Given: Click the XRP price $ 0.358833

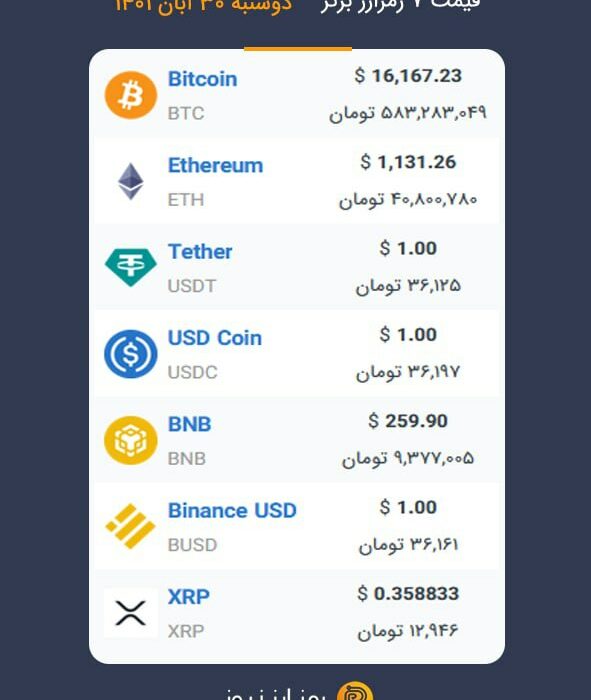Looking at the screenshot, I should point(408,594).
